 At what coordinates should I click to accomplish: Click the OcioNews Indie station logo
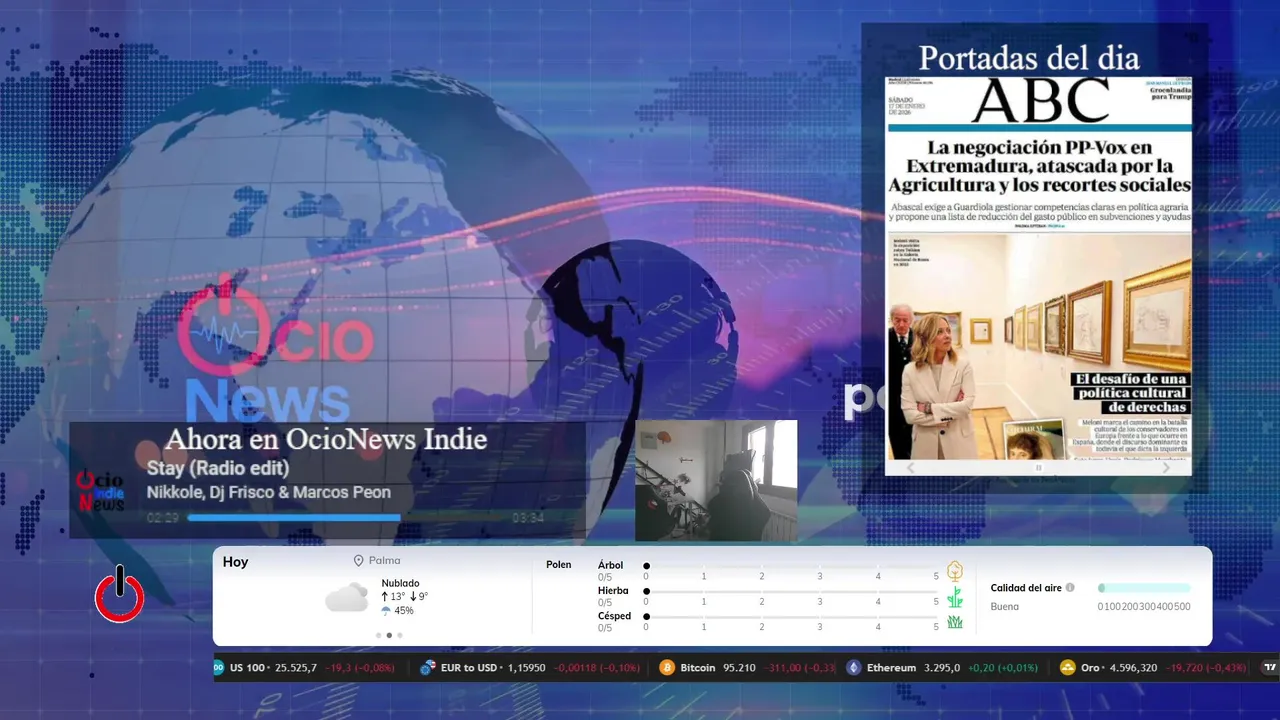click(100, 492)
